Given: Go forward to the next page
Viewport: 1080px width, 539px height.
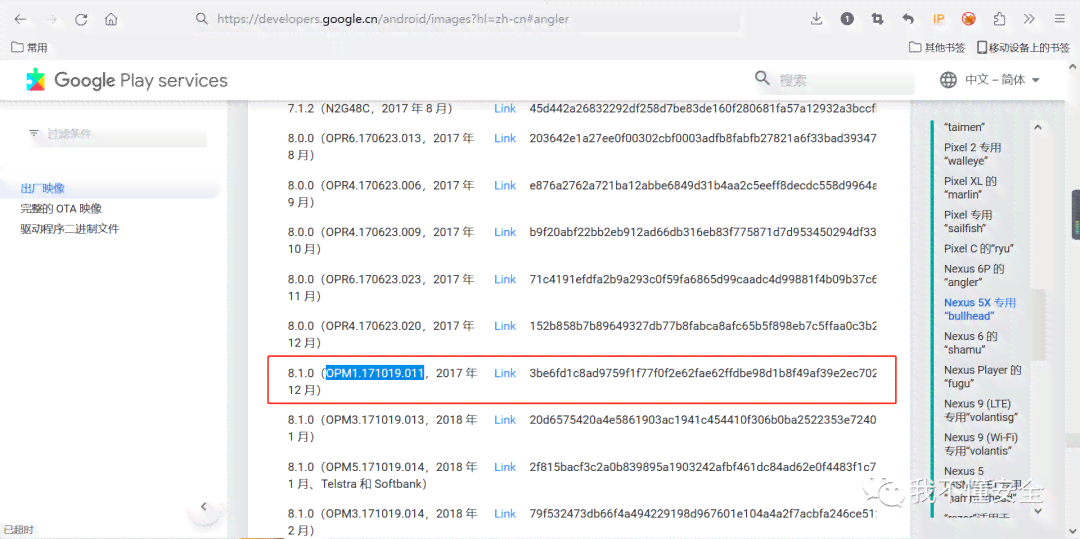Looking at the screenshot, I should [51, 19].
